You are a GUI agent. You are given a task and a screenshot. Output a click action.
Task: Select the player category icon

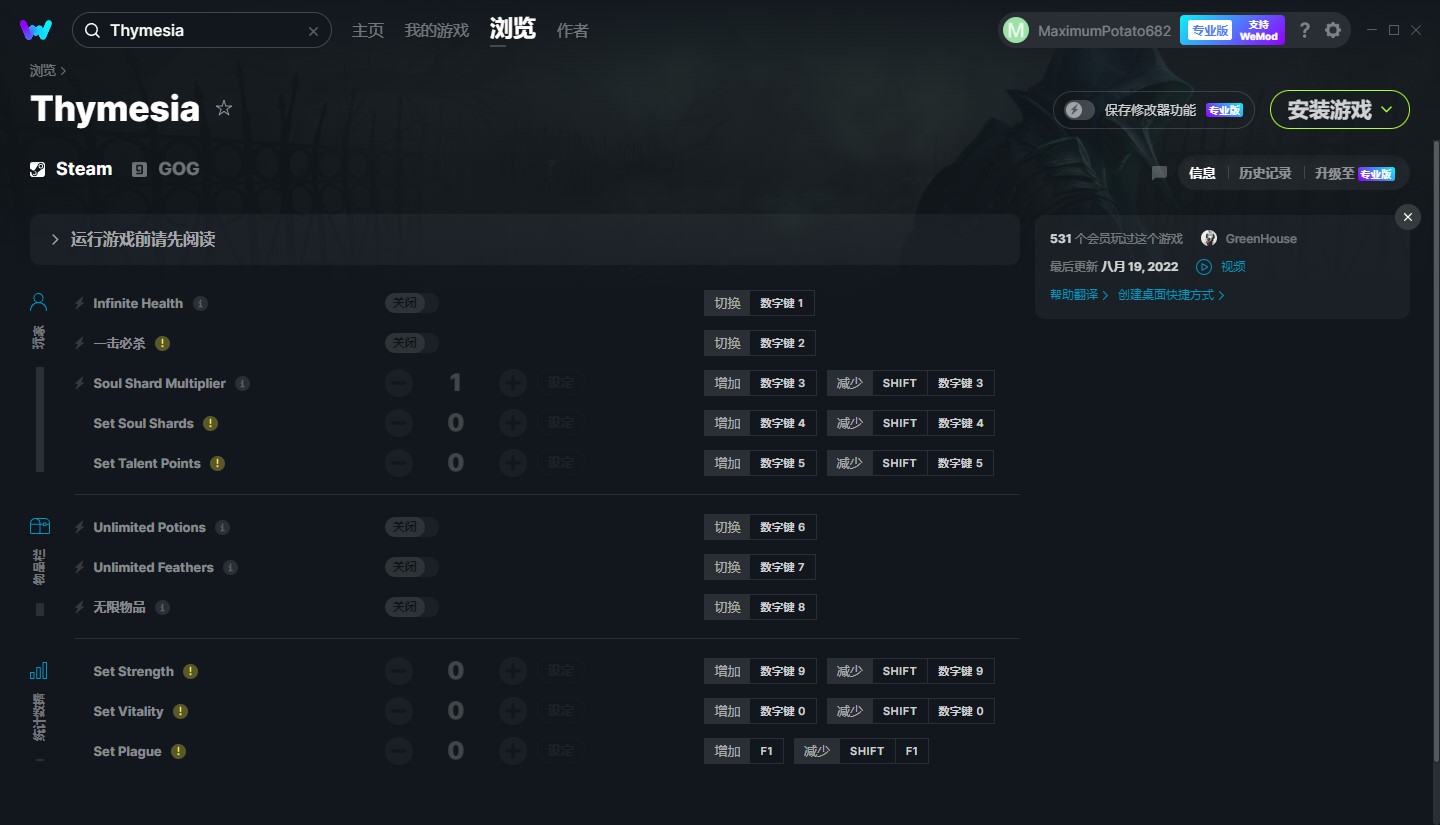tap(39, 302)
